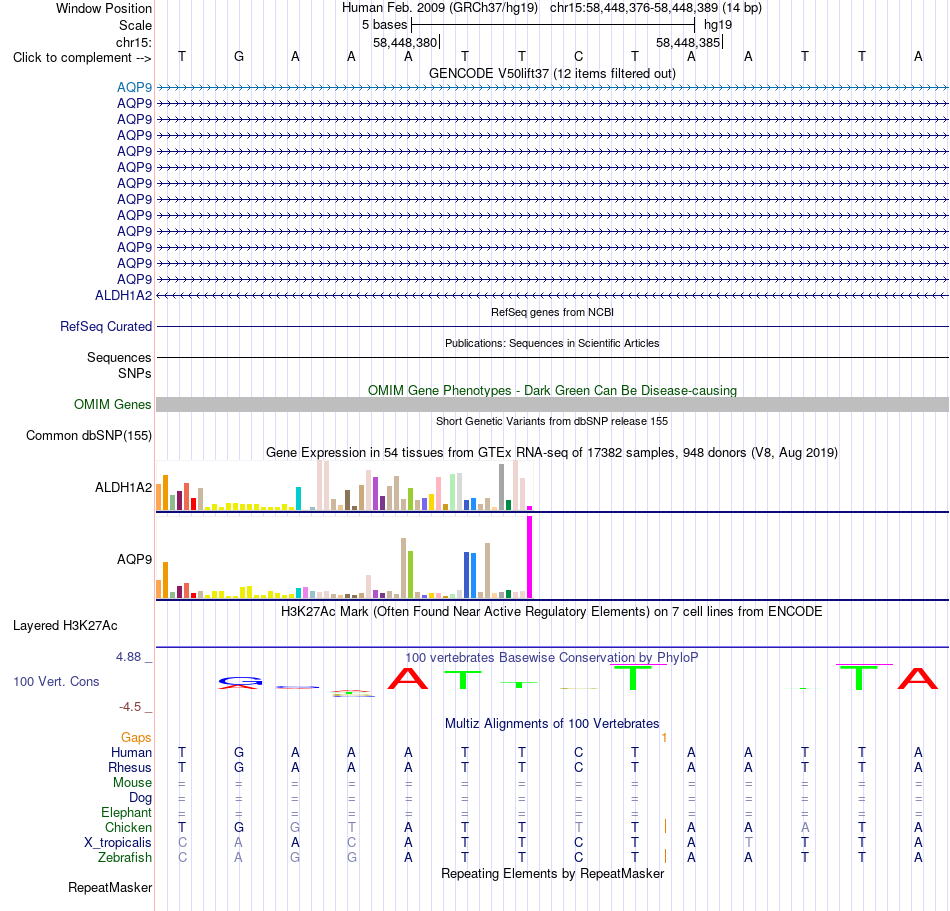
Task: Click the chr15:58,448,376-58,448,389 (14 bp) header text
Action: point(656,8)
